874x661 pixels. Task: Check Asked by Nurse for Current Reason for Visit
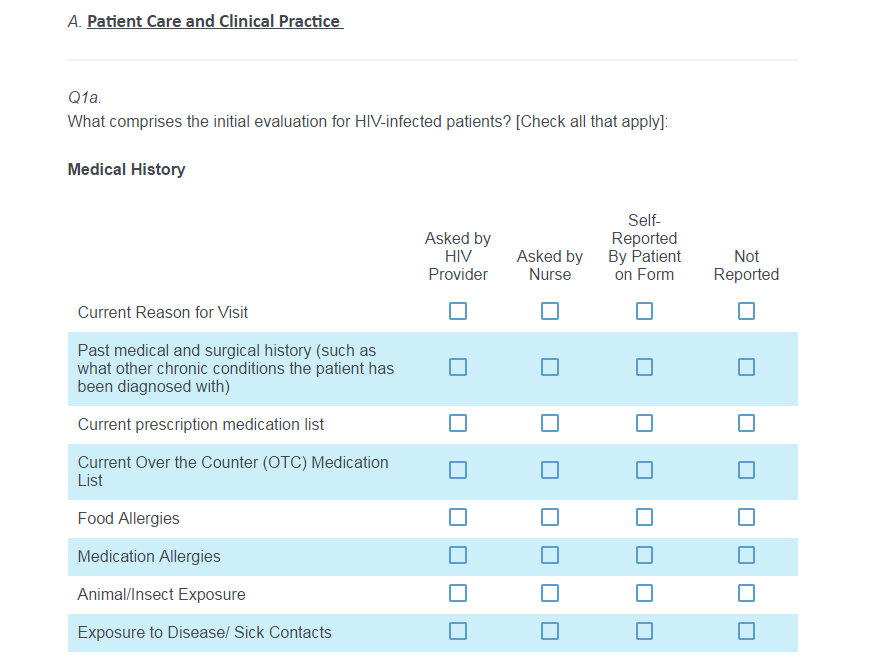(x=550, y=311)
